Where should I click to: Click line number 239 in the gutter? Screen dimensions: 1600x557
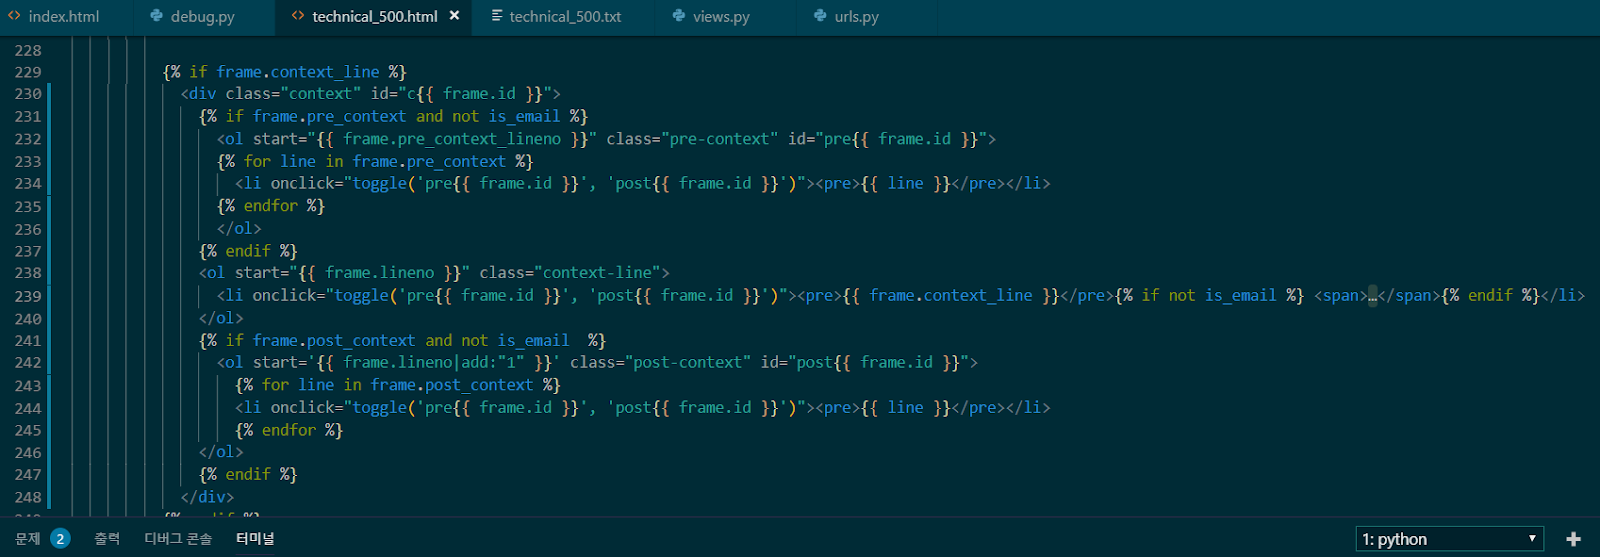click(x=28, y=296)
